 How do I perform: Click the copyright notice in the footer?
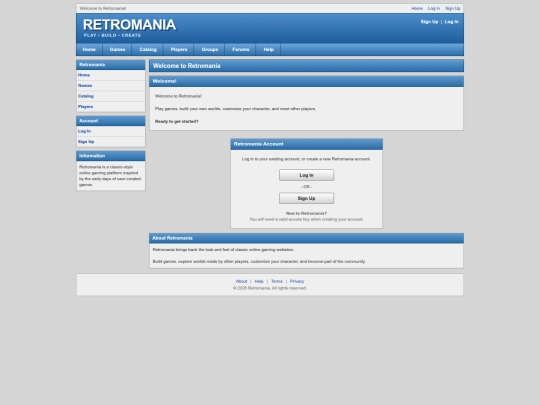[x=270, y=288]
